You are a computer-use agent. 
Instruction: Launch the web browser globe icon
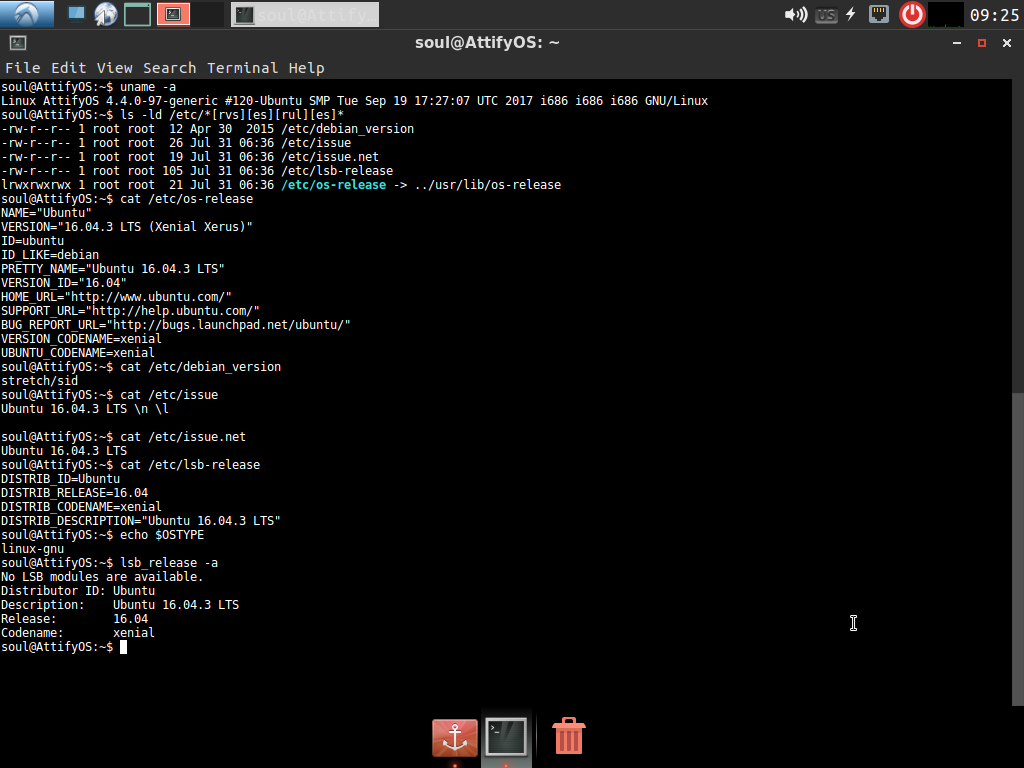click(105, 14)
